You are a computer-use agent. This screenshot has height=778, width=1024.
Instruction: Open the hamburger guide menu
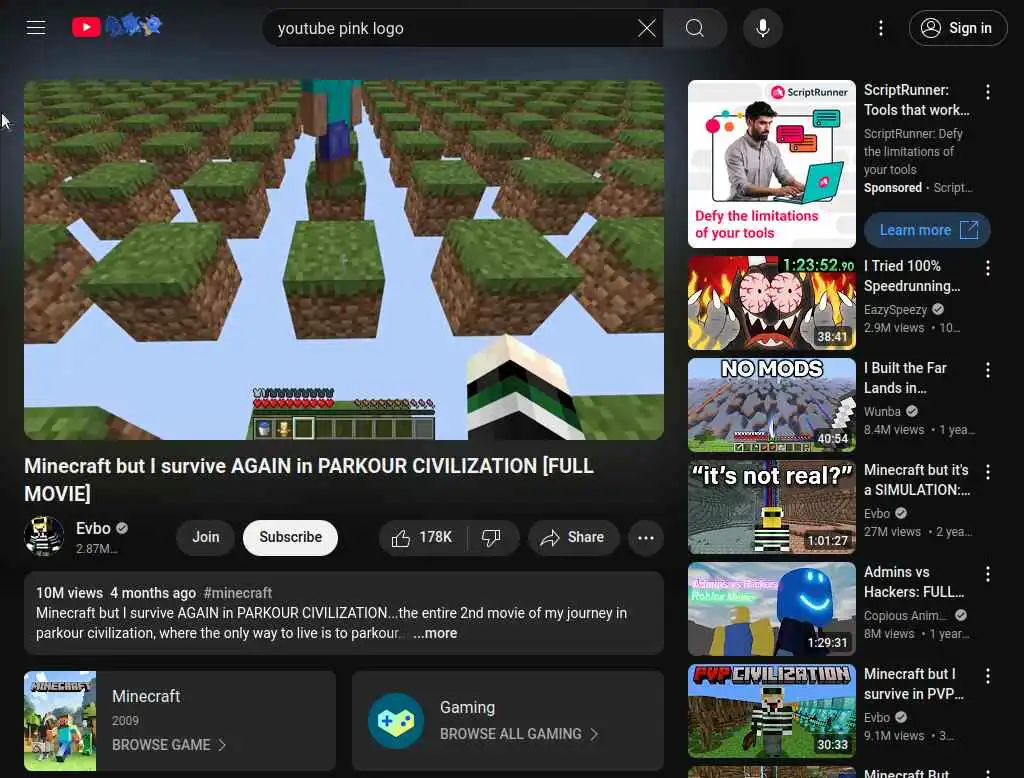click(x=36, y=27)
